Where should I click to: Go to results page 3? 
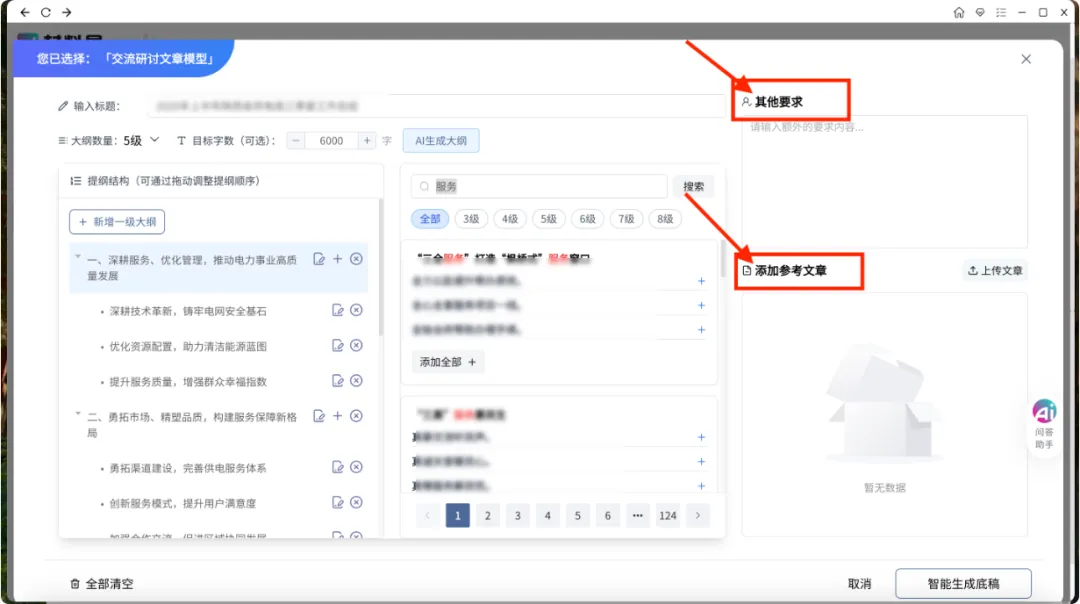pos(518,515)
